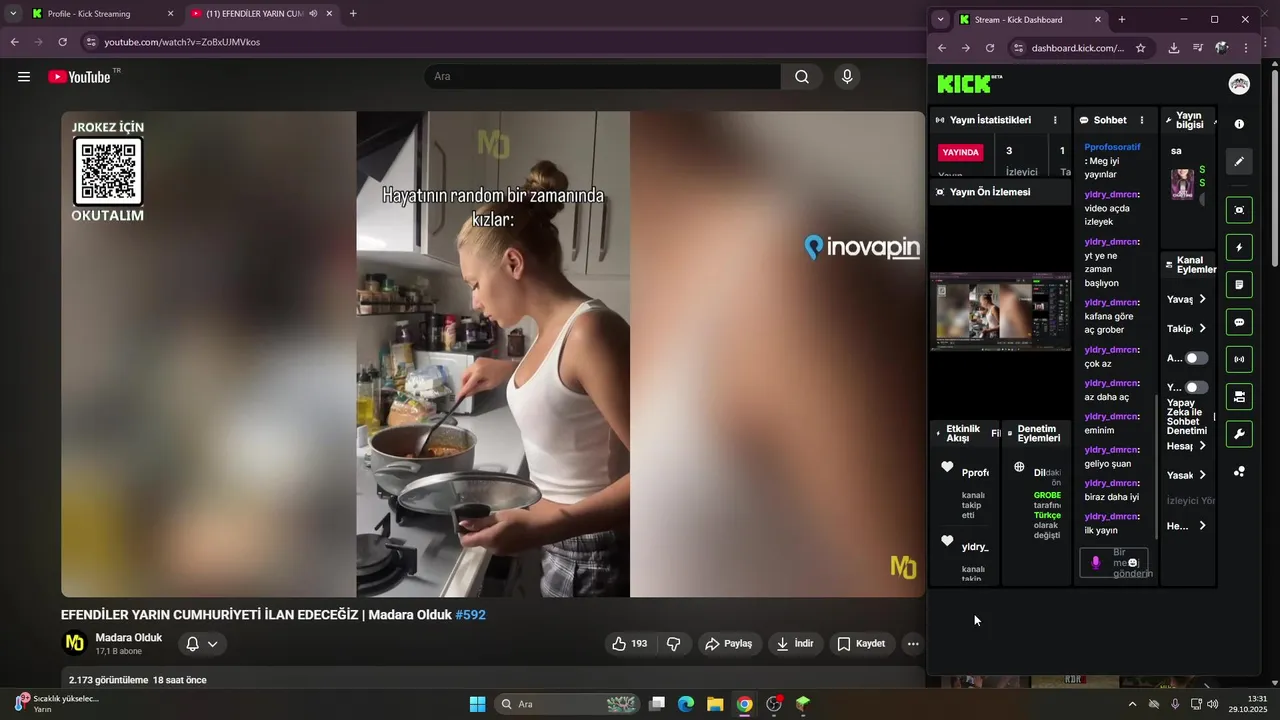Open the emoji picker in chat input
1280x720 pixels.
point(1133,563)
